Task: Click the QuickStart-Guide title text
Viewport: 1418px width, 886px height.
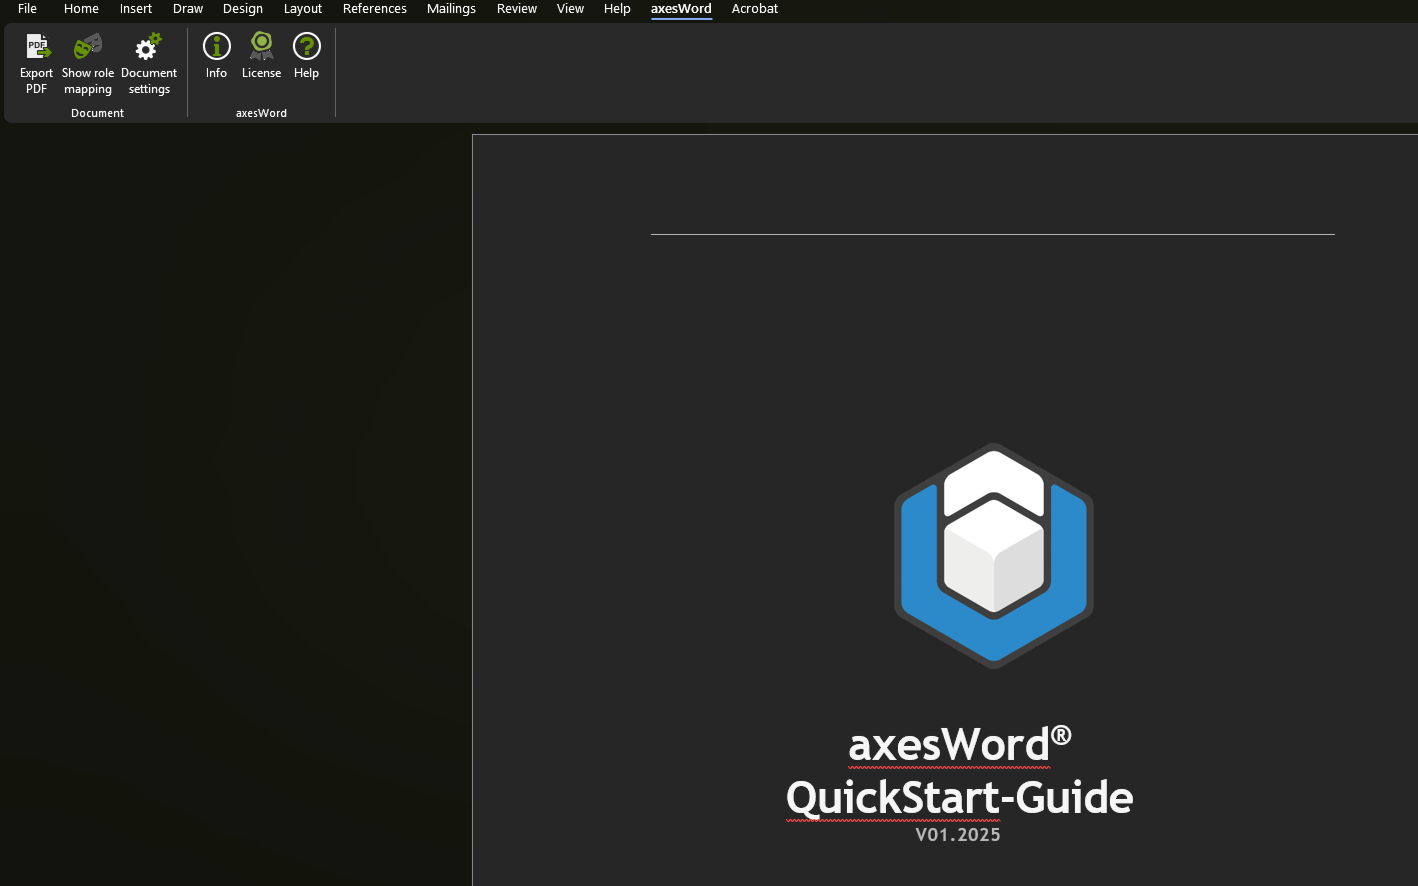Action: 958,798
